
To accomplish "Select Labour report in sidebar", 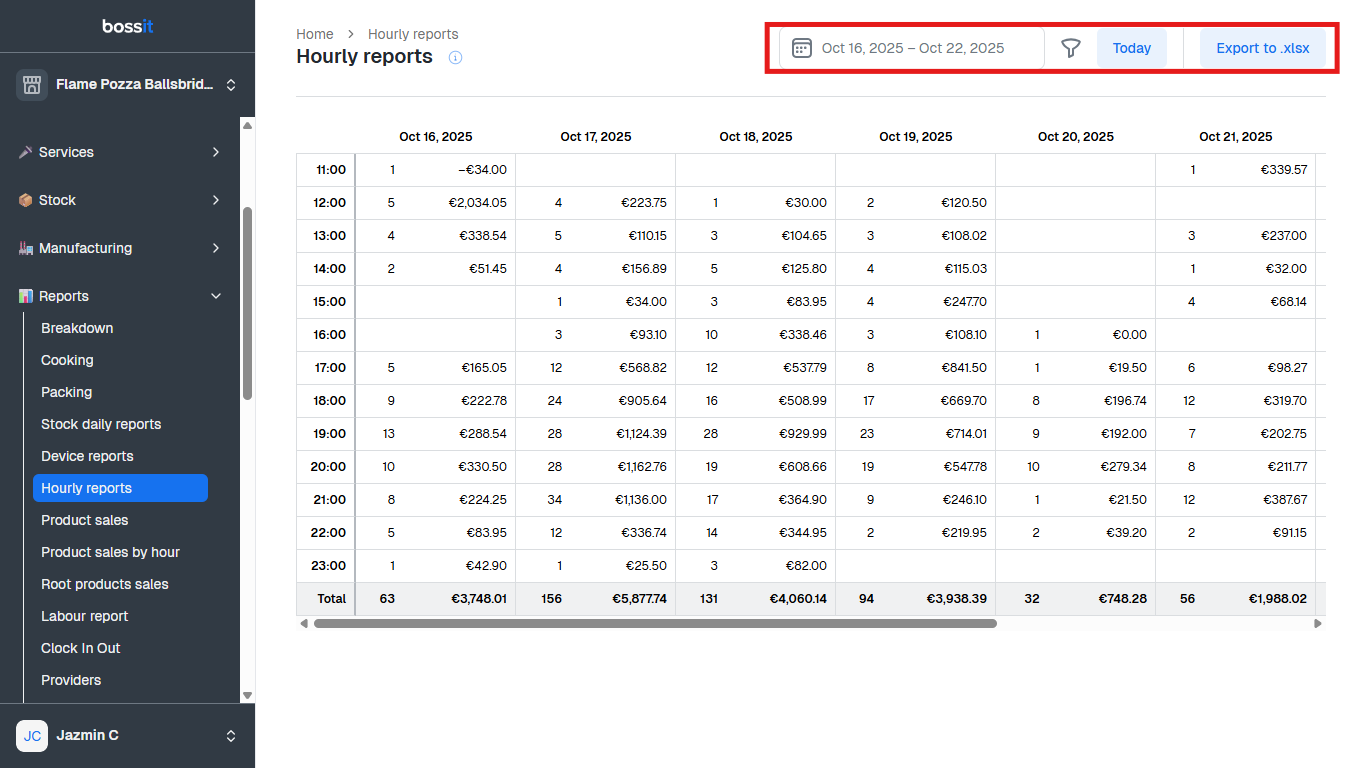I will [85, 616].
